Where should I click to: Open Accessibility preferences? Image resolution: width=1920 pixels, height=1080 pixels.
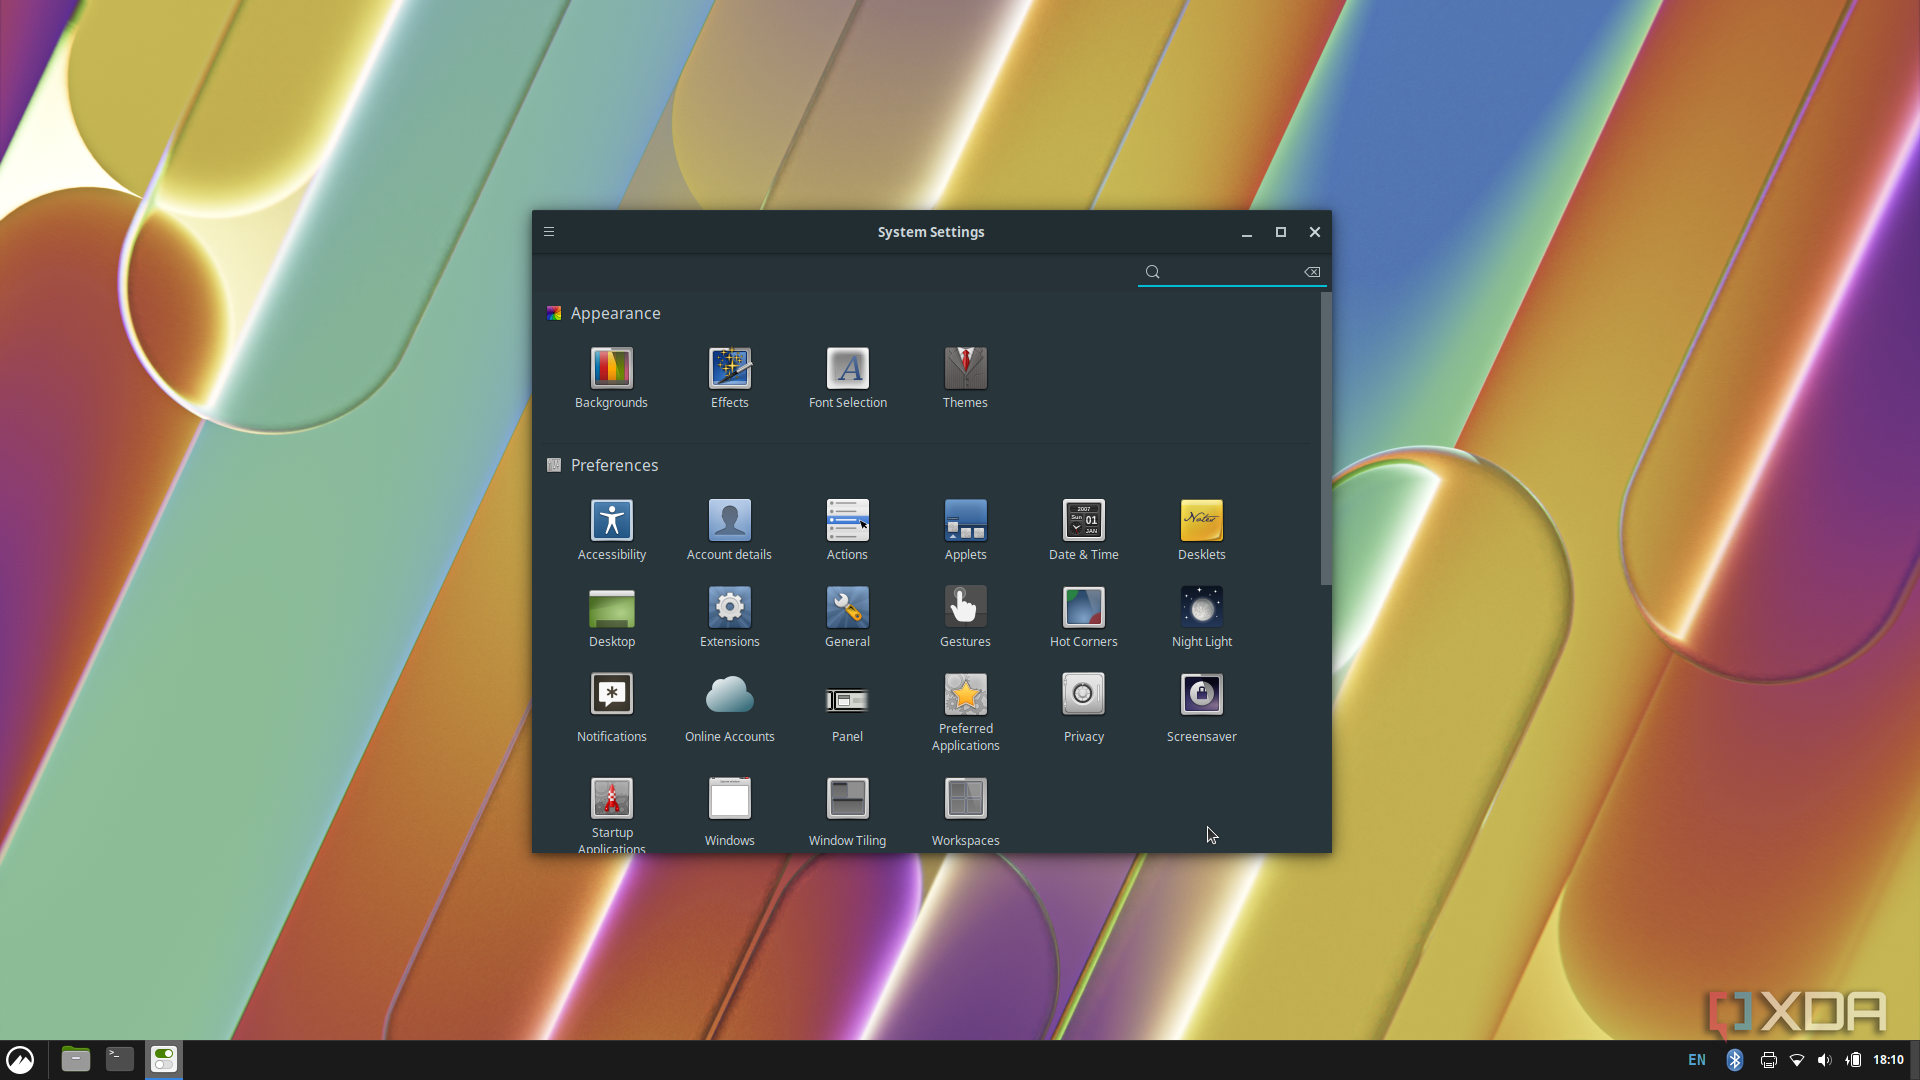coord(611,530)
